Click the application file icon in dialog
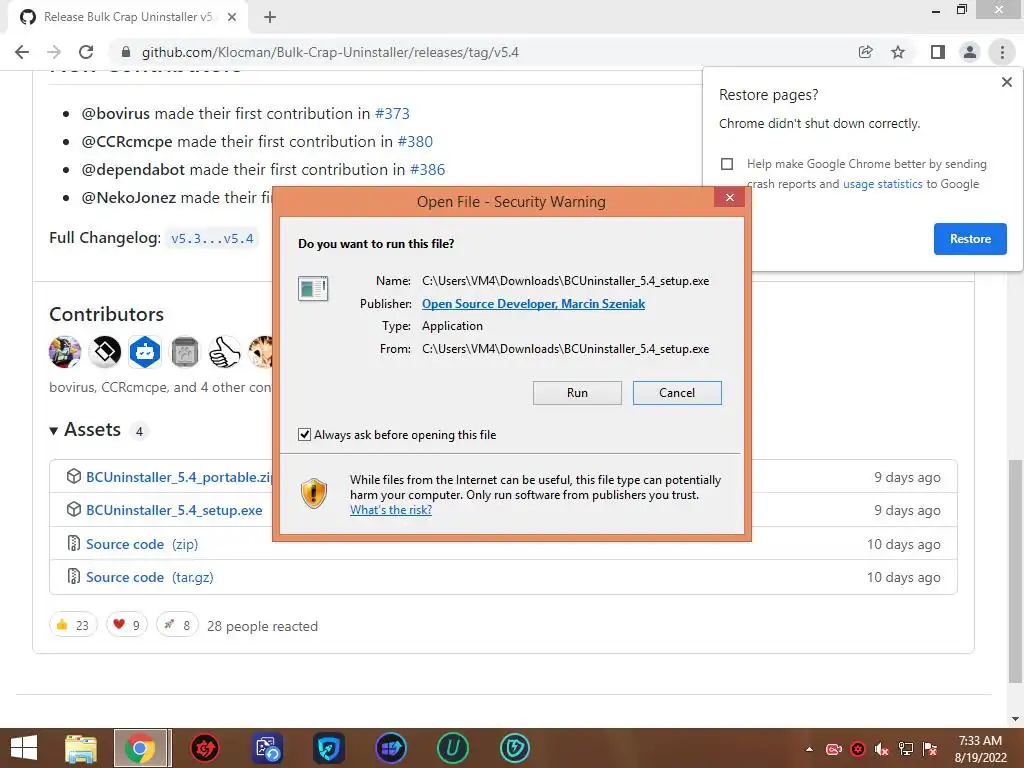 (313, 288)
